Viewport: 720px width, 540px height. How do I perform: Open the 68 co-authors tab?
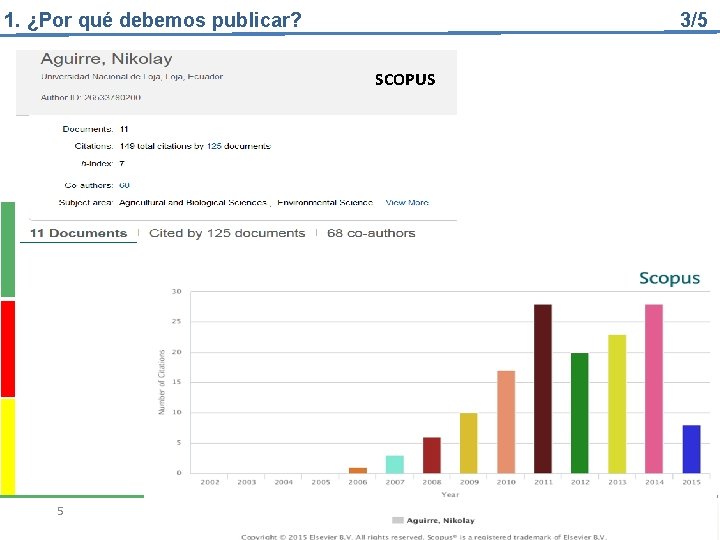[x=371, y=233]
